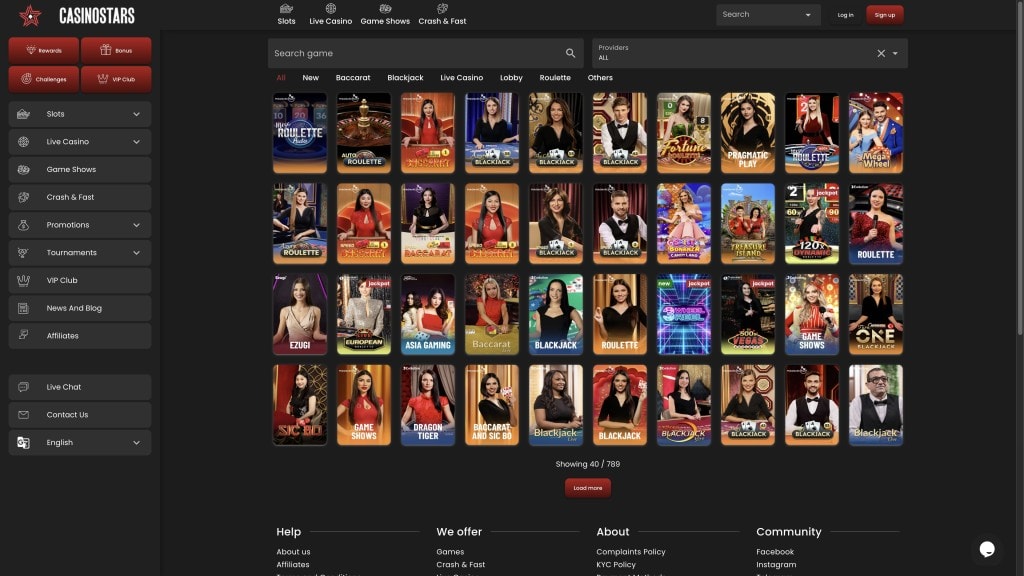Click the Contact Us envelope icon
Image resolution: width=1024 pixels, height=576 pixels.
point(24,415)
